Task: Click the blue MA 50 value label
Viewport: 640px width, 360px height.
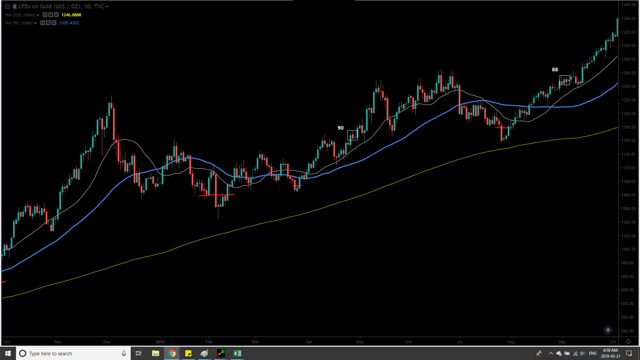Action: click(x=69, y=23)
